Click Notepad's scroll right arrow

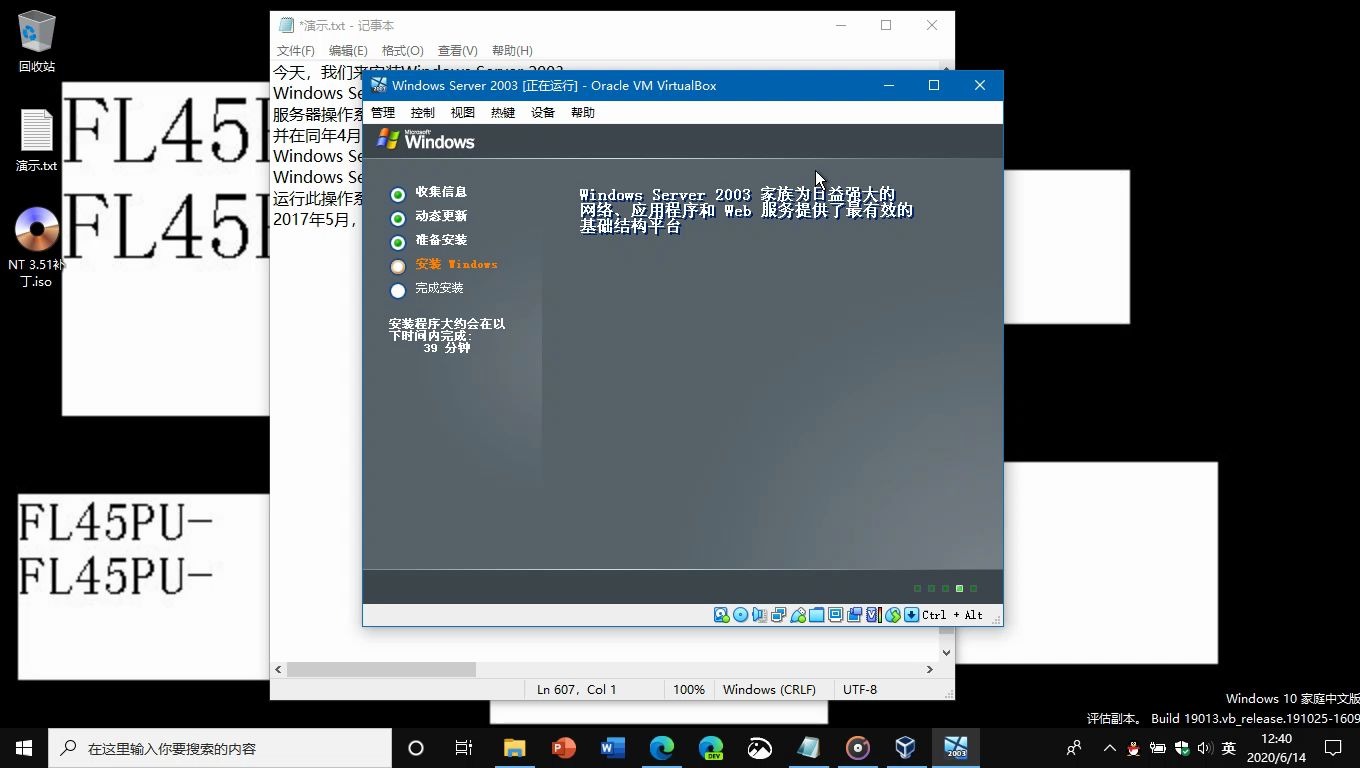930,669
